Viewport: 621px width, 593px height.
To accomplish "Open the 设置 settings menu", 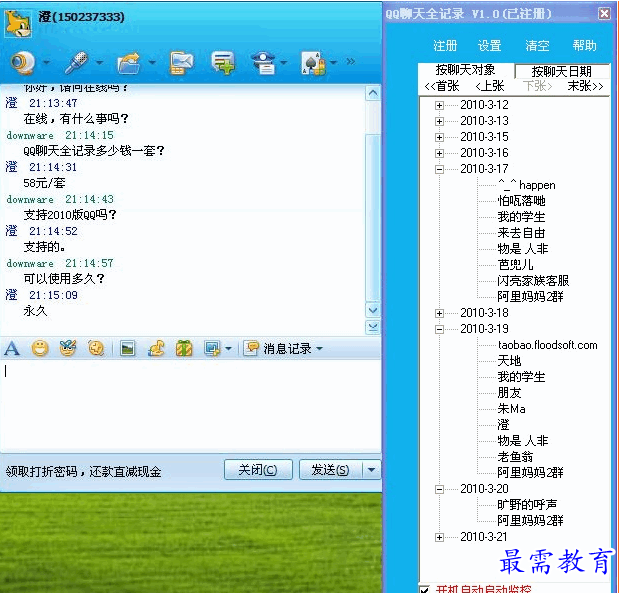I will 490,46.
